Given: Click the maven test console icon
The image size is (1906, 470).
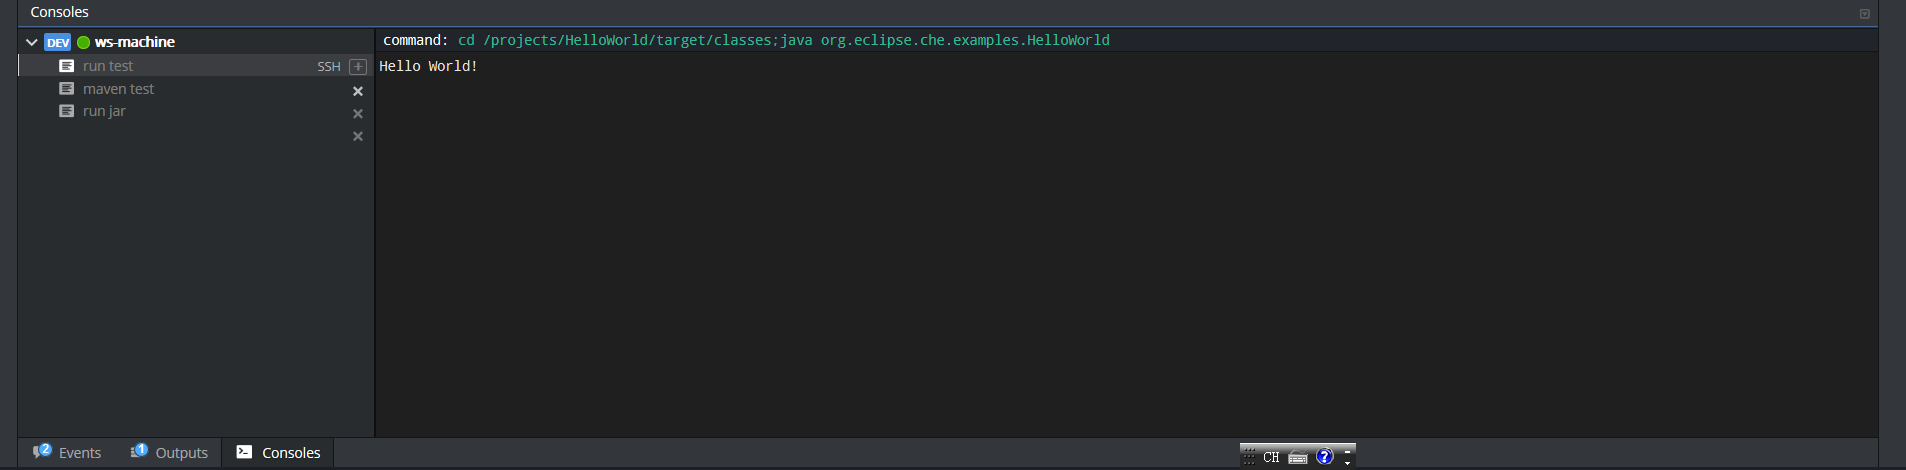Looking at the screenshot, I should pos(67,89).
